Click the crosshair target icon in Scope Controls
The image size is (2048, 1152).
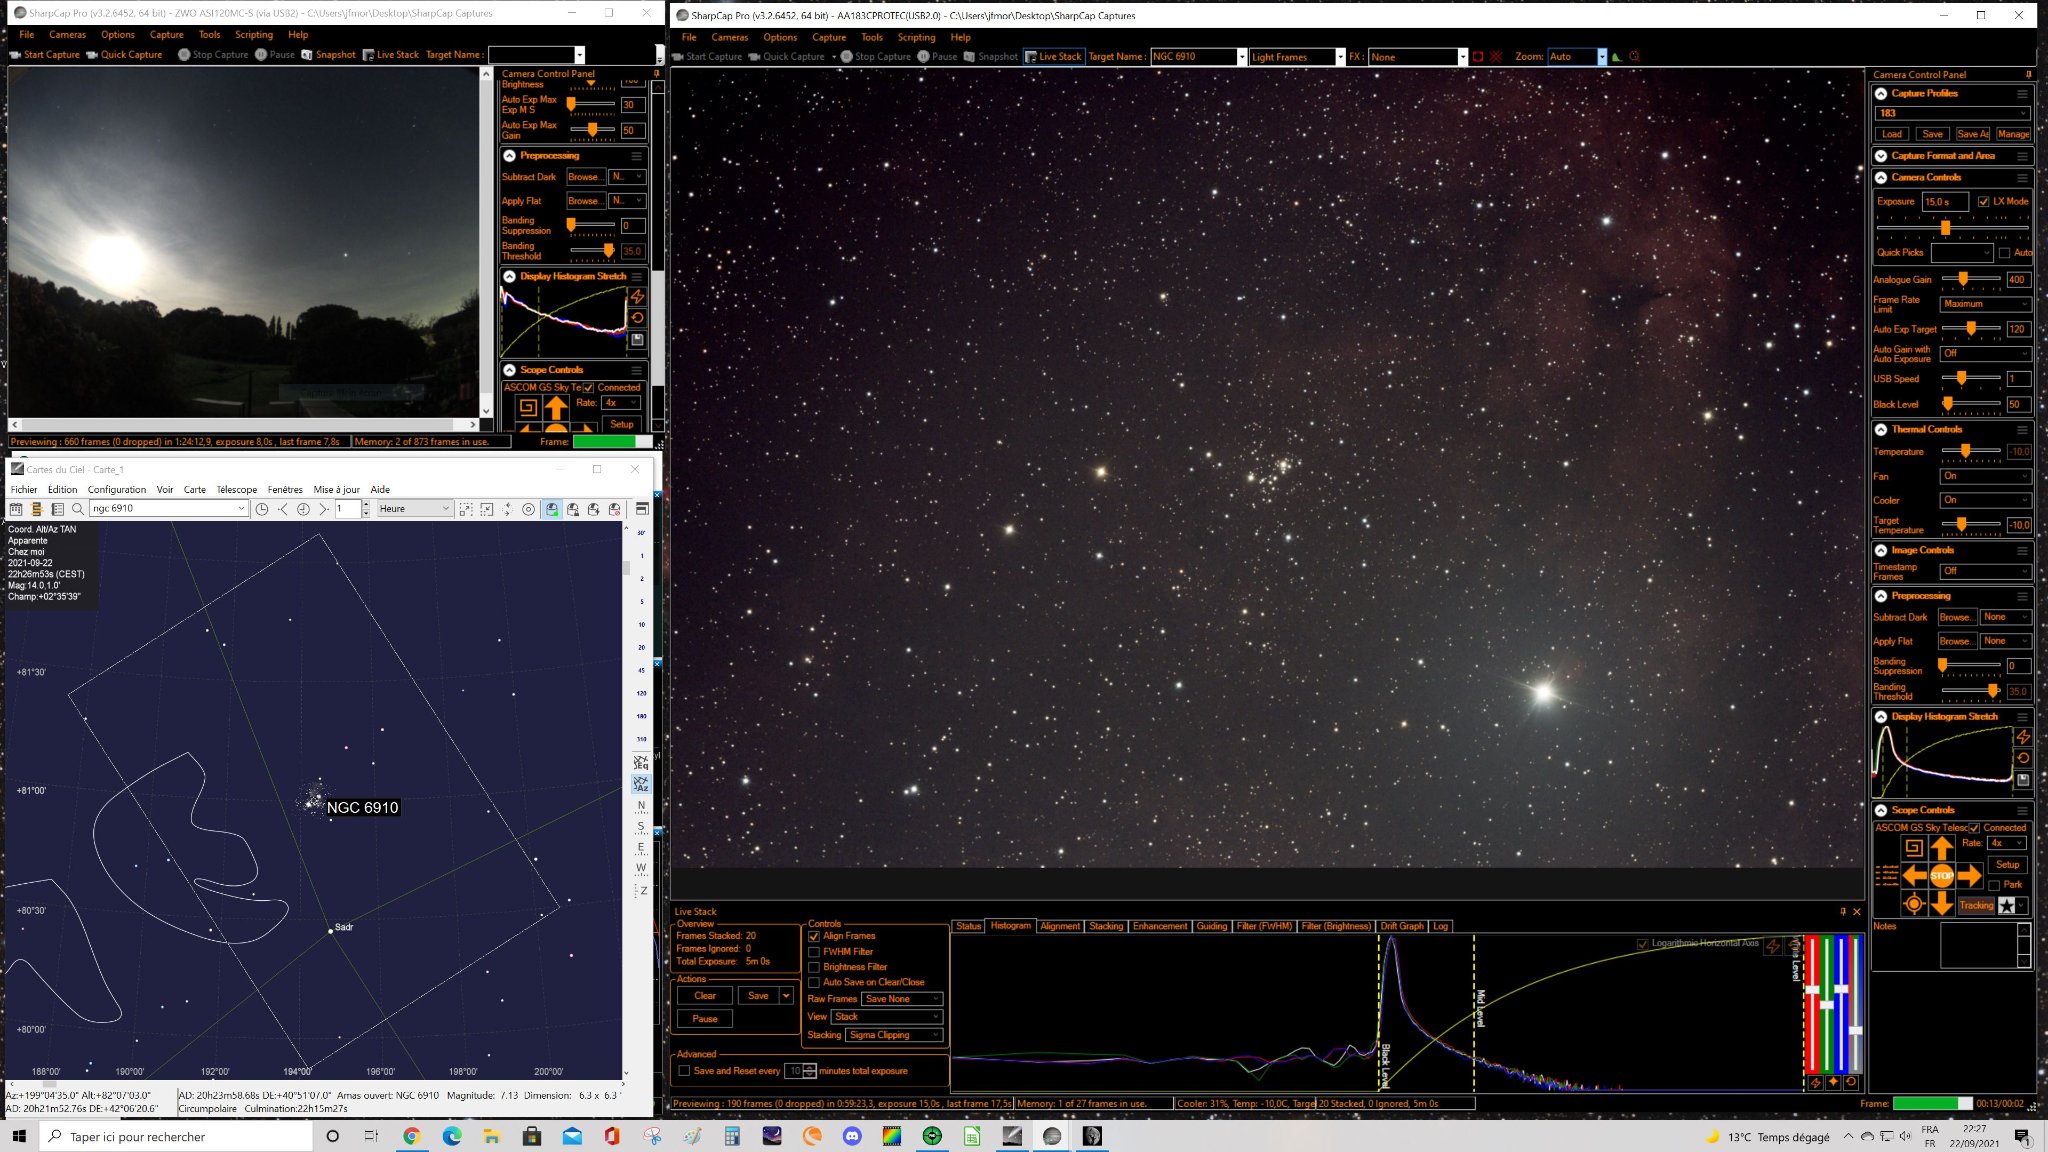click(1913, 904)
